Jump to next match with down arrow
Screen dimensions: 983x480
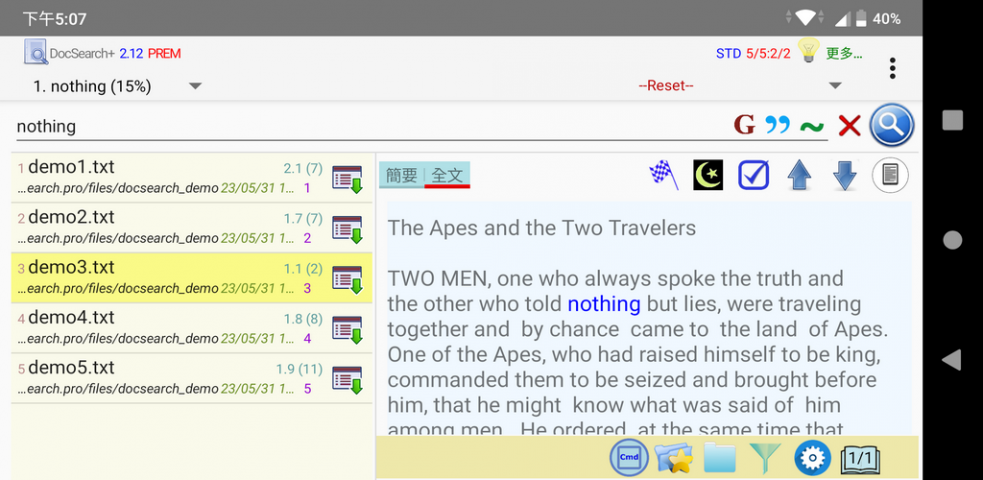click(x=845, y=175)
